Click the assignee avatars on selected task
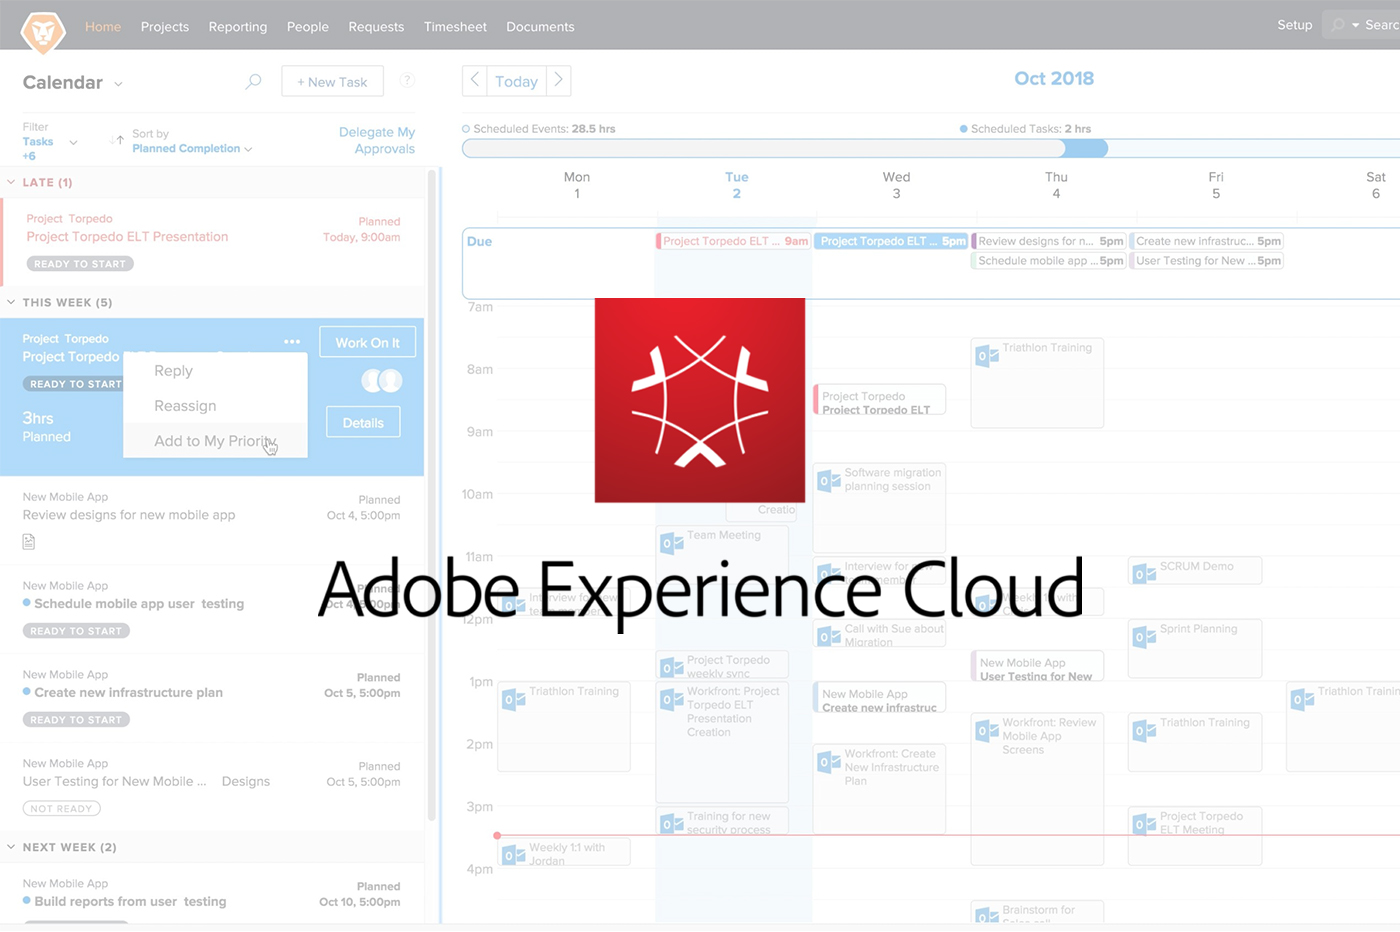This screenshot has width=1400, height=932. click(381, 381)
